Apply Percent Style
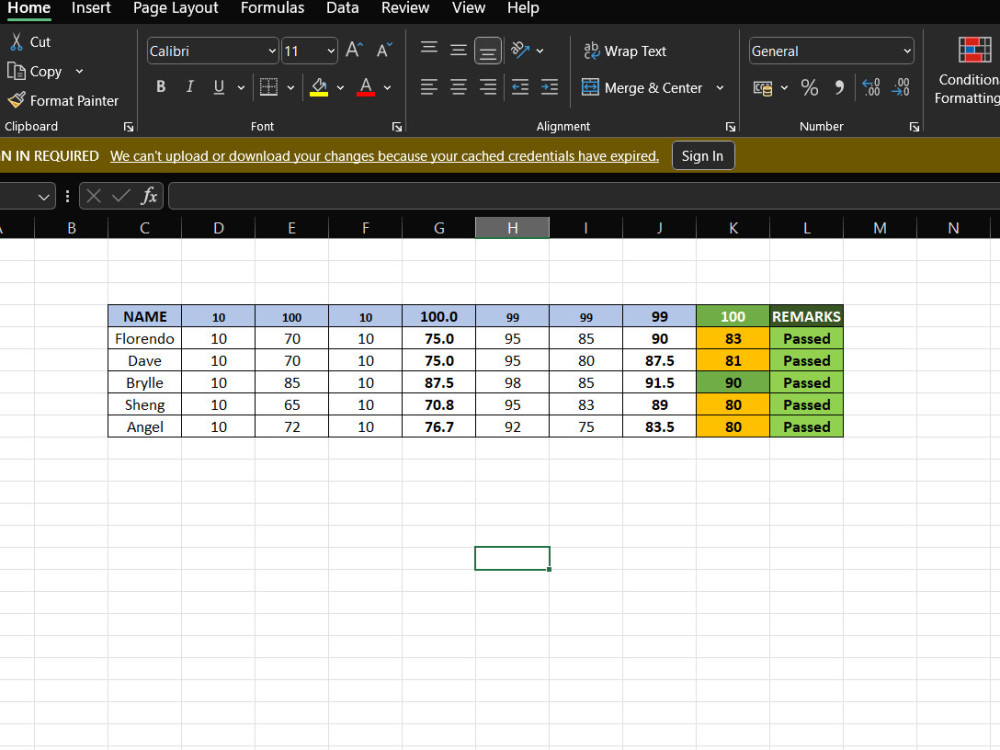1000x750 pixels. click(x=809, y=87)
